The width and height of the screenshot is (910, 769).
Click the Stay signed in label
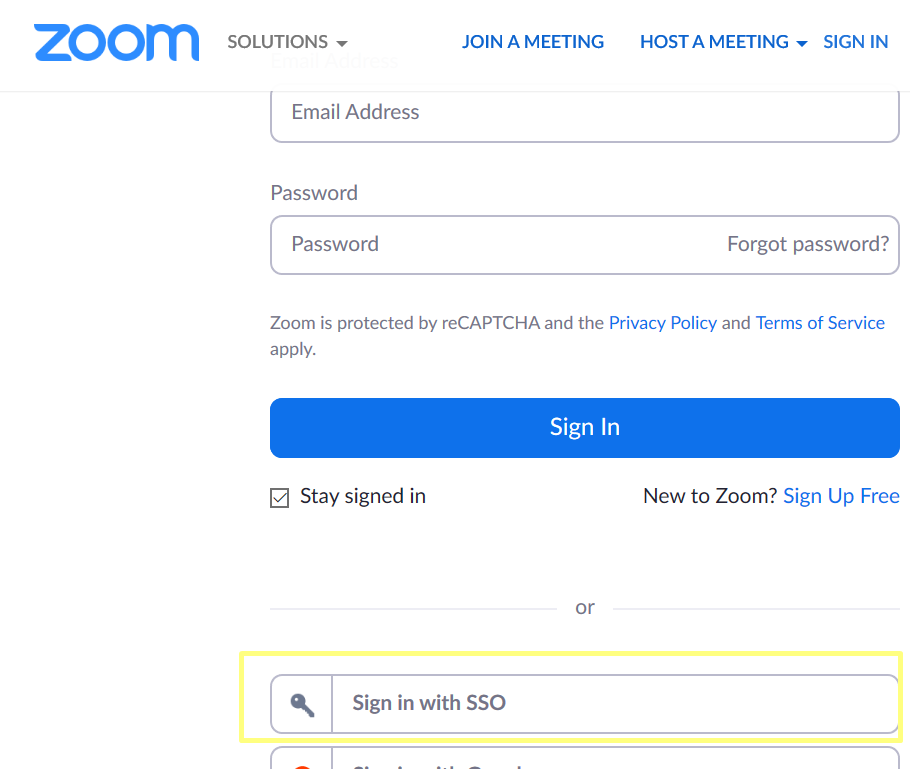click(363, 496)
